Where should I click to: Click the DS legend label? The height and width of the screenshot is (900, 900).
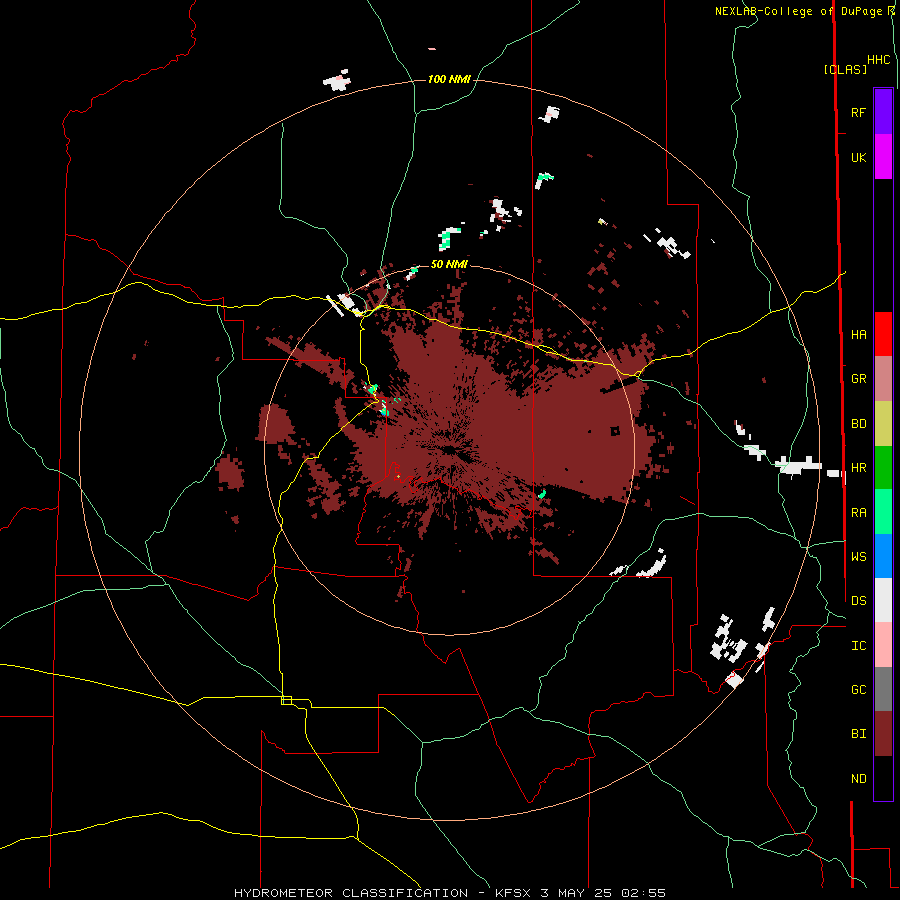point(858,601)
